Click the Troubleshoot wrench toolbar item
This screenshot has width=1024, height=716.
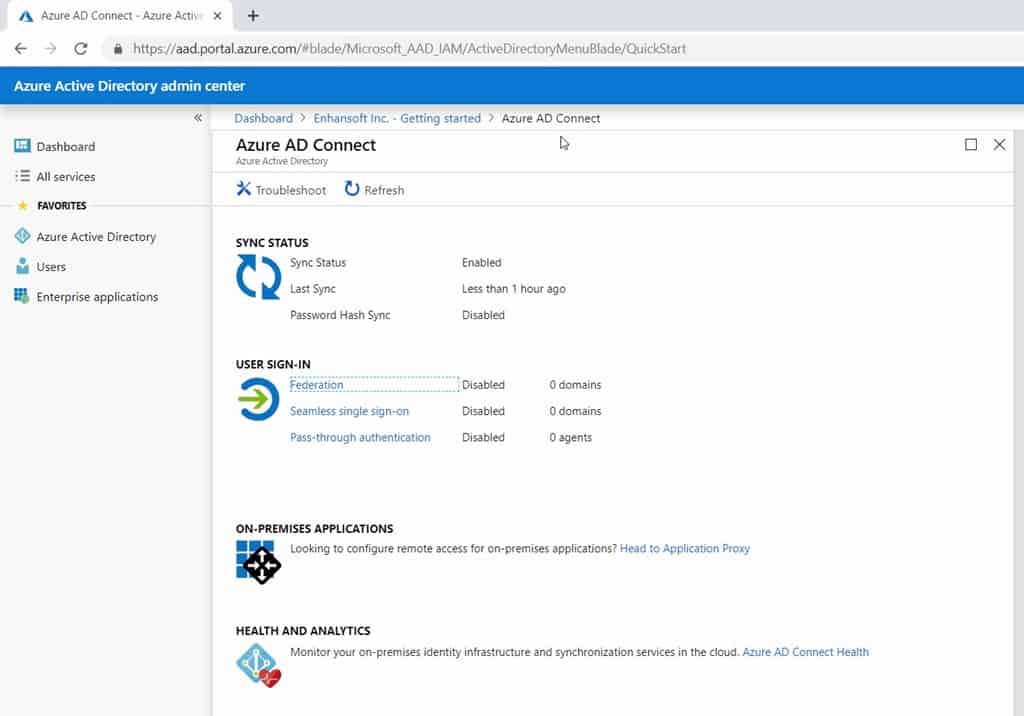tap(280, 189)
